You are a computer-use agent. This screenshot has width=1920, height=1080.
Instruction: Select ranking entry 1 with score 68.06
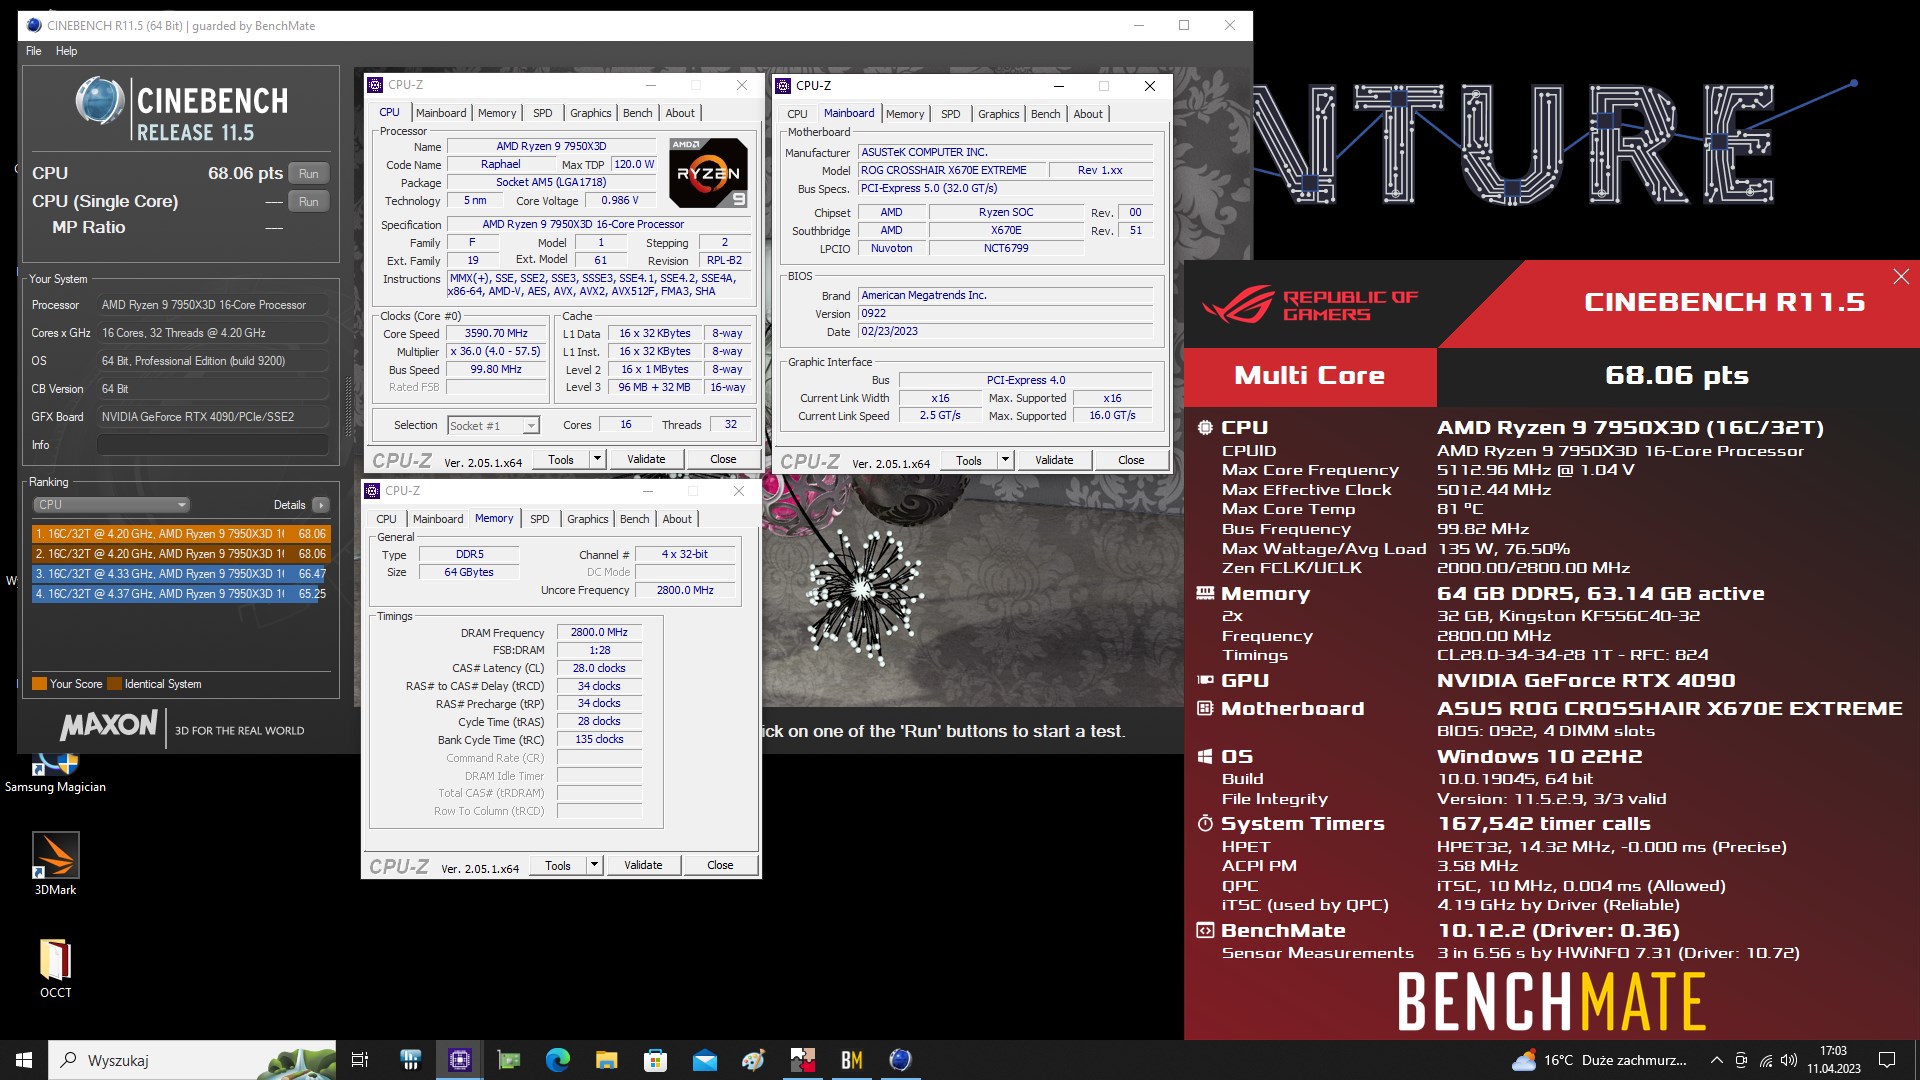[x=181, y=534]
